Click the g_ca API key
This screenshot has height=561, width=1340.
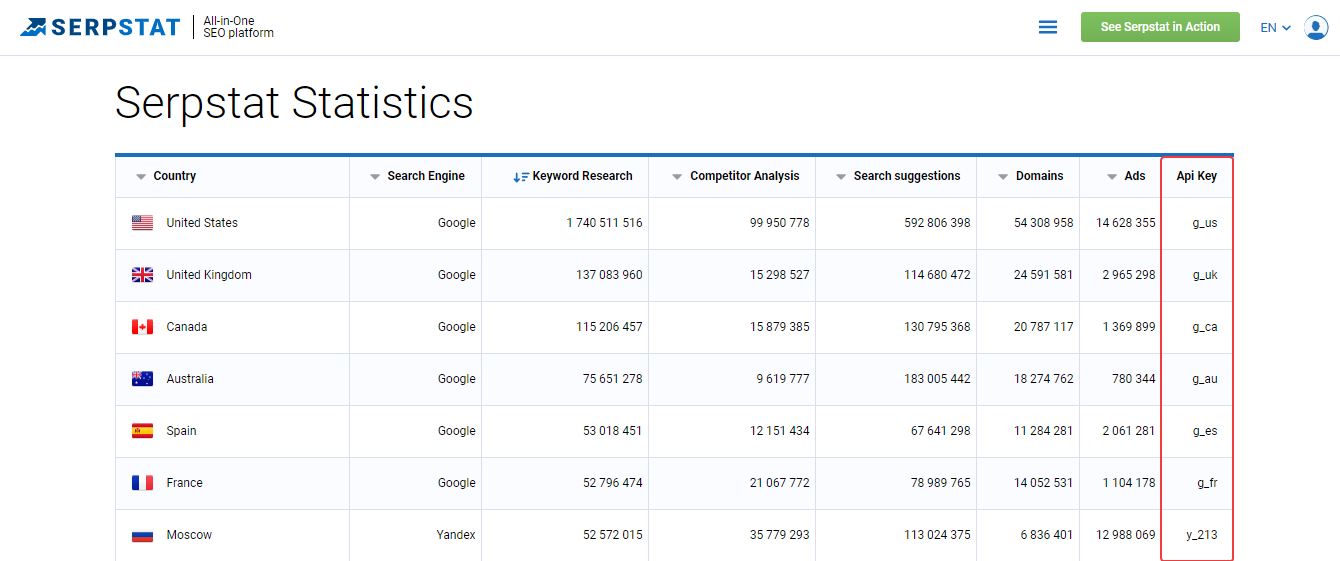1205,327
